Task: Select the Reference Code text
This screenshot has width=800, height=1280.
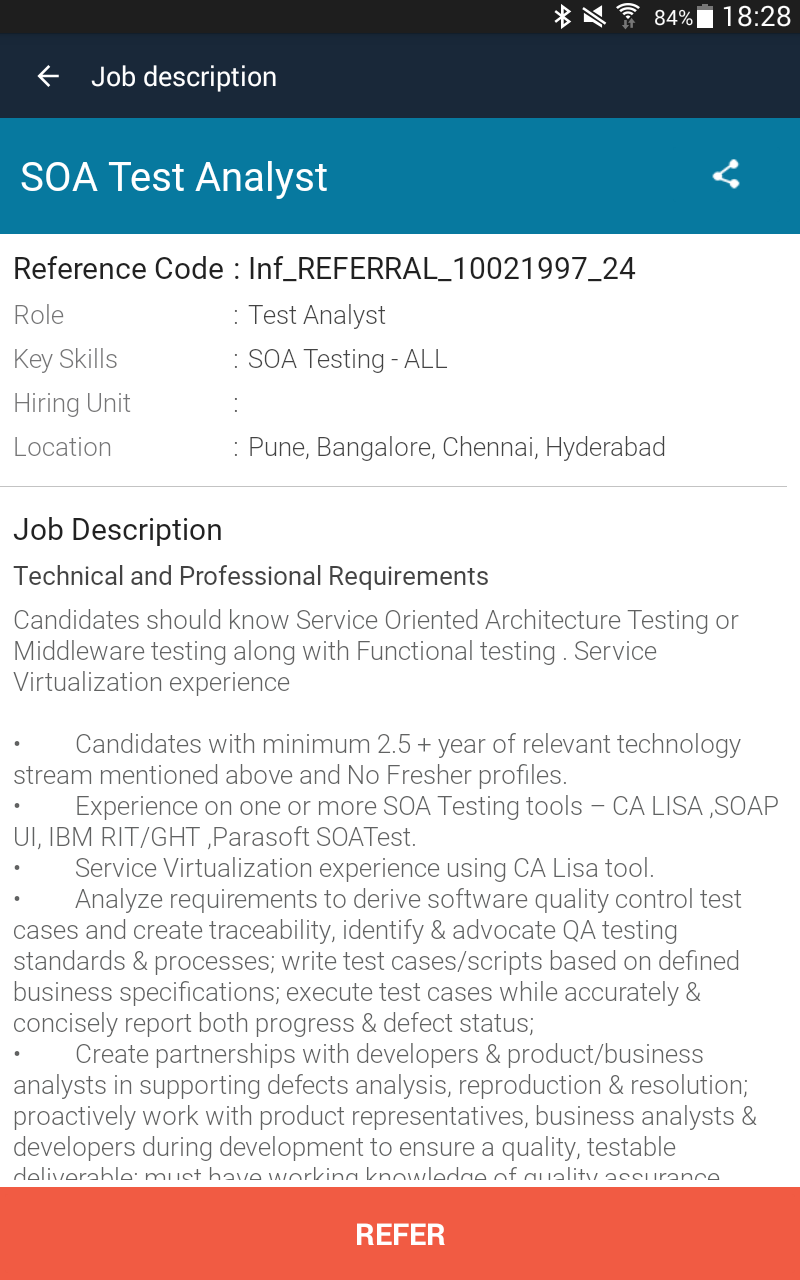Action: coord(324,269)
